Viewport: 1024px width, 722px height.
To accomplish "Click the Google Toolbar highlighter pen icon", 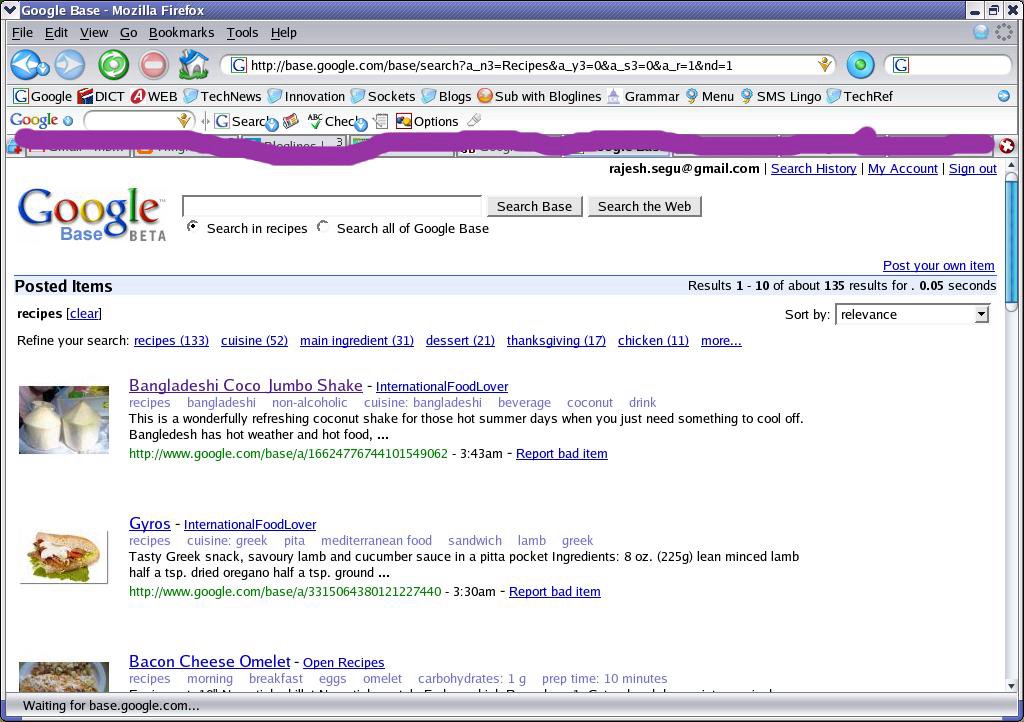I will pyautogui.click(x=475, y=120).
